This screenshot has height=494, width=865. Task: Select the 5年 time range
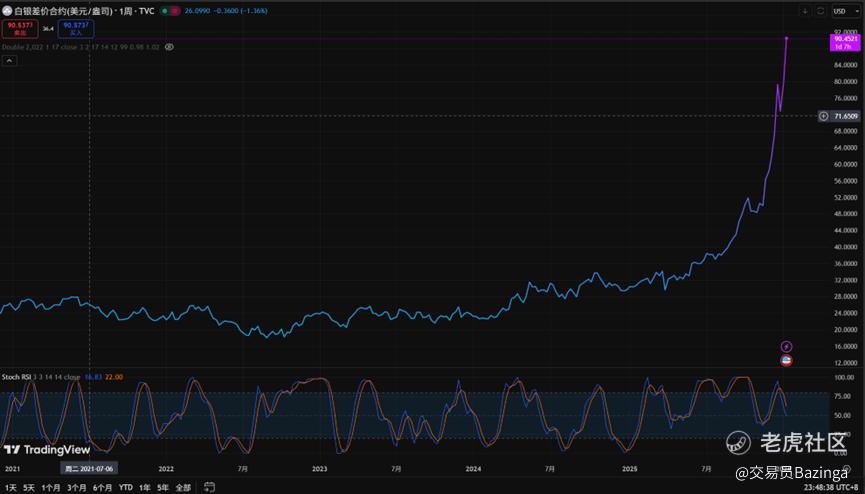pos(163,487)
